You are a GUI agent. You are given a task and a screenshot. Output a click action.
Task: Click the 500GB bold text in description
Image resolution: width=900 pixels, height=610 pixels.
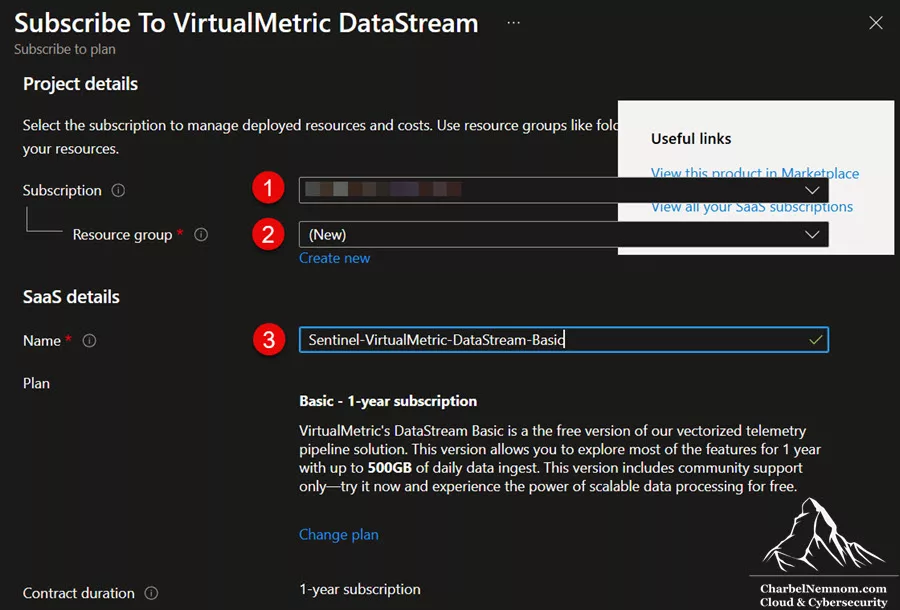[x=390, y=468]
